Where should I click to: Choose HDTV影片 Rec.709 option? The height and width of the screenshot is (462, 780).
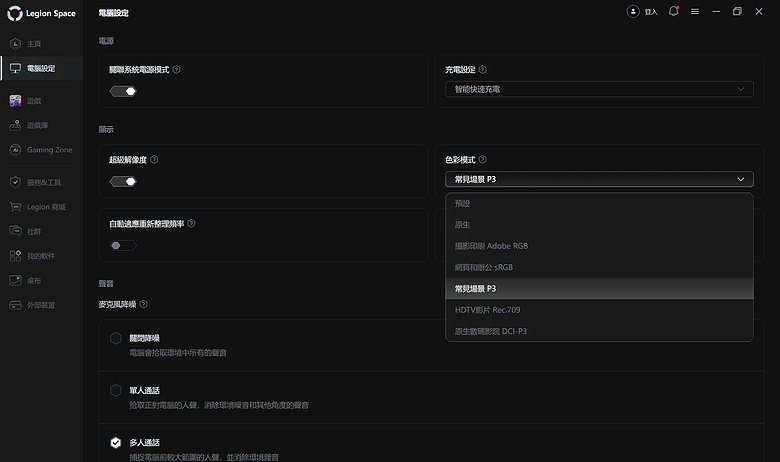click(x=599, y=310)
